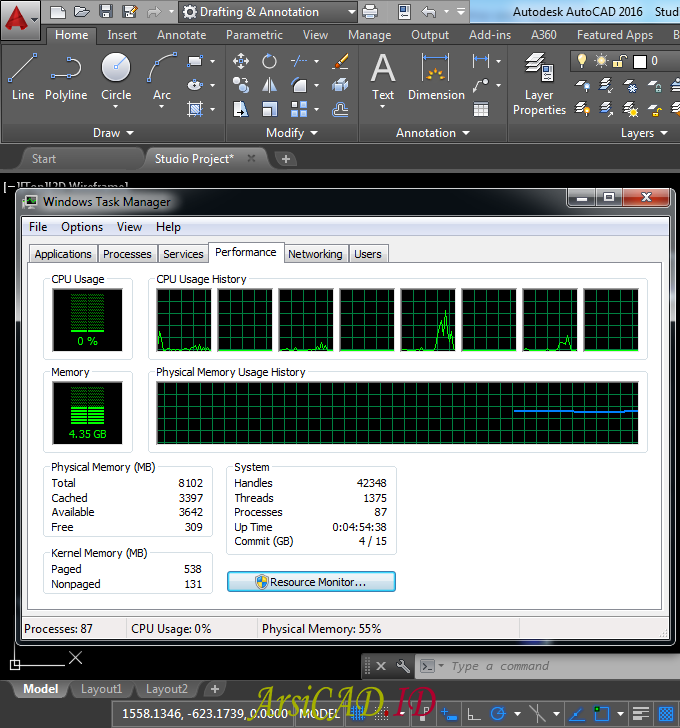Select the Stretch tool

pos(240,110)
